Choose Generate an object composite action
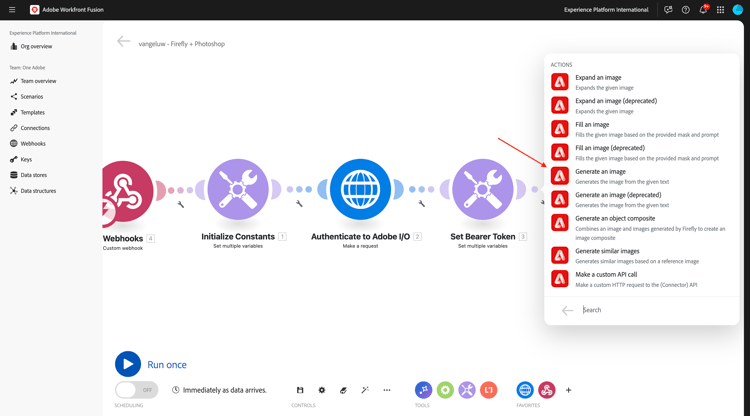Image resolution: width=750 pixels, height=416 pixels. 641,227
